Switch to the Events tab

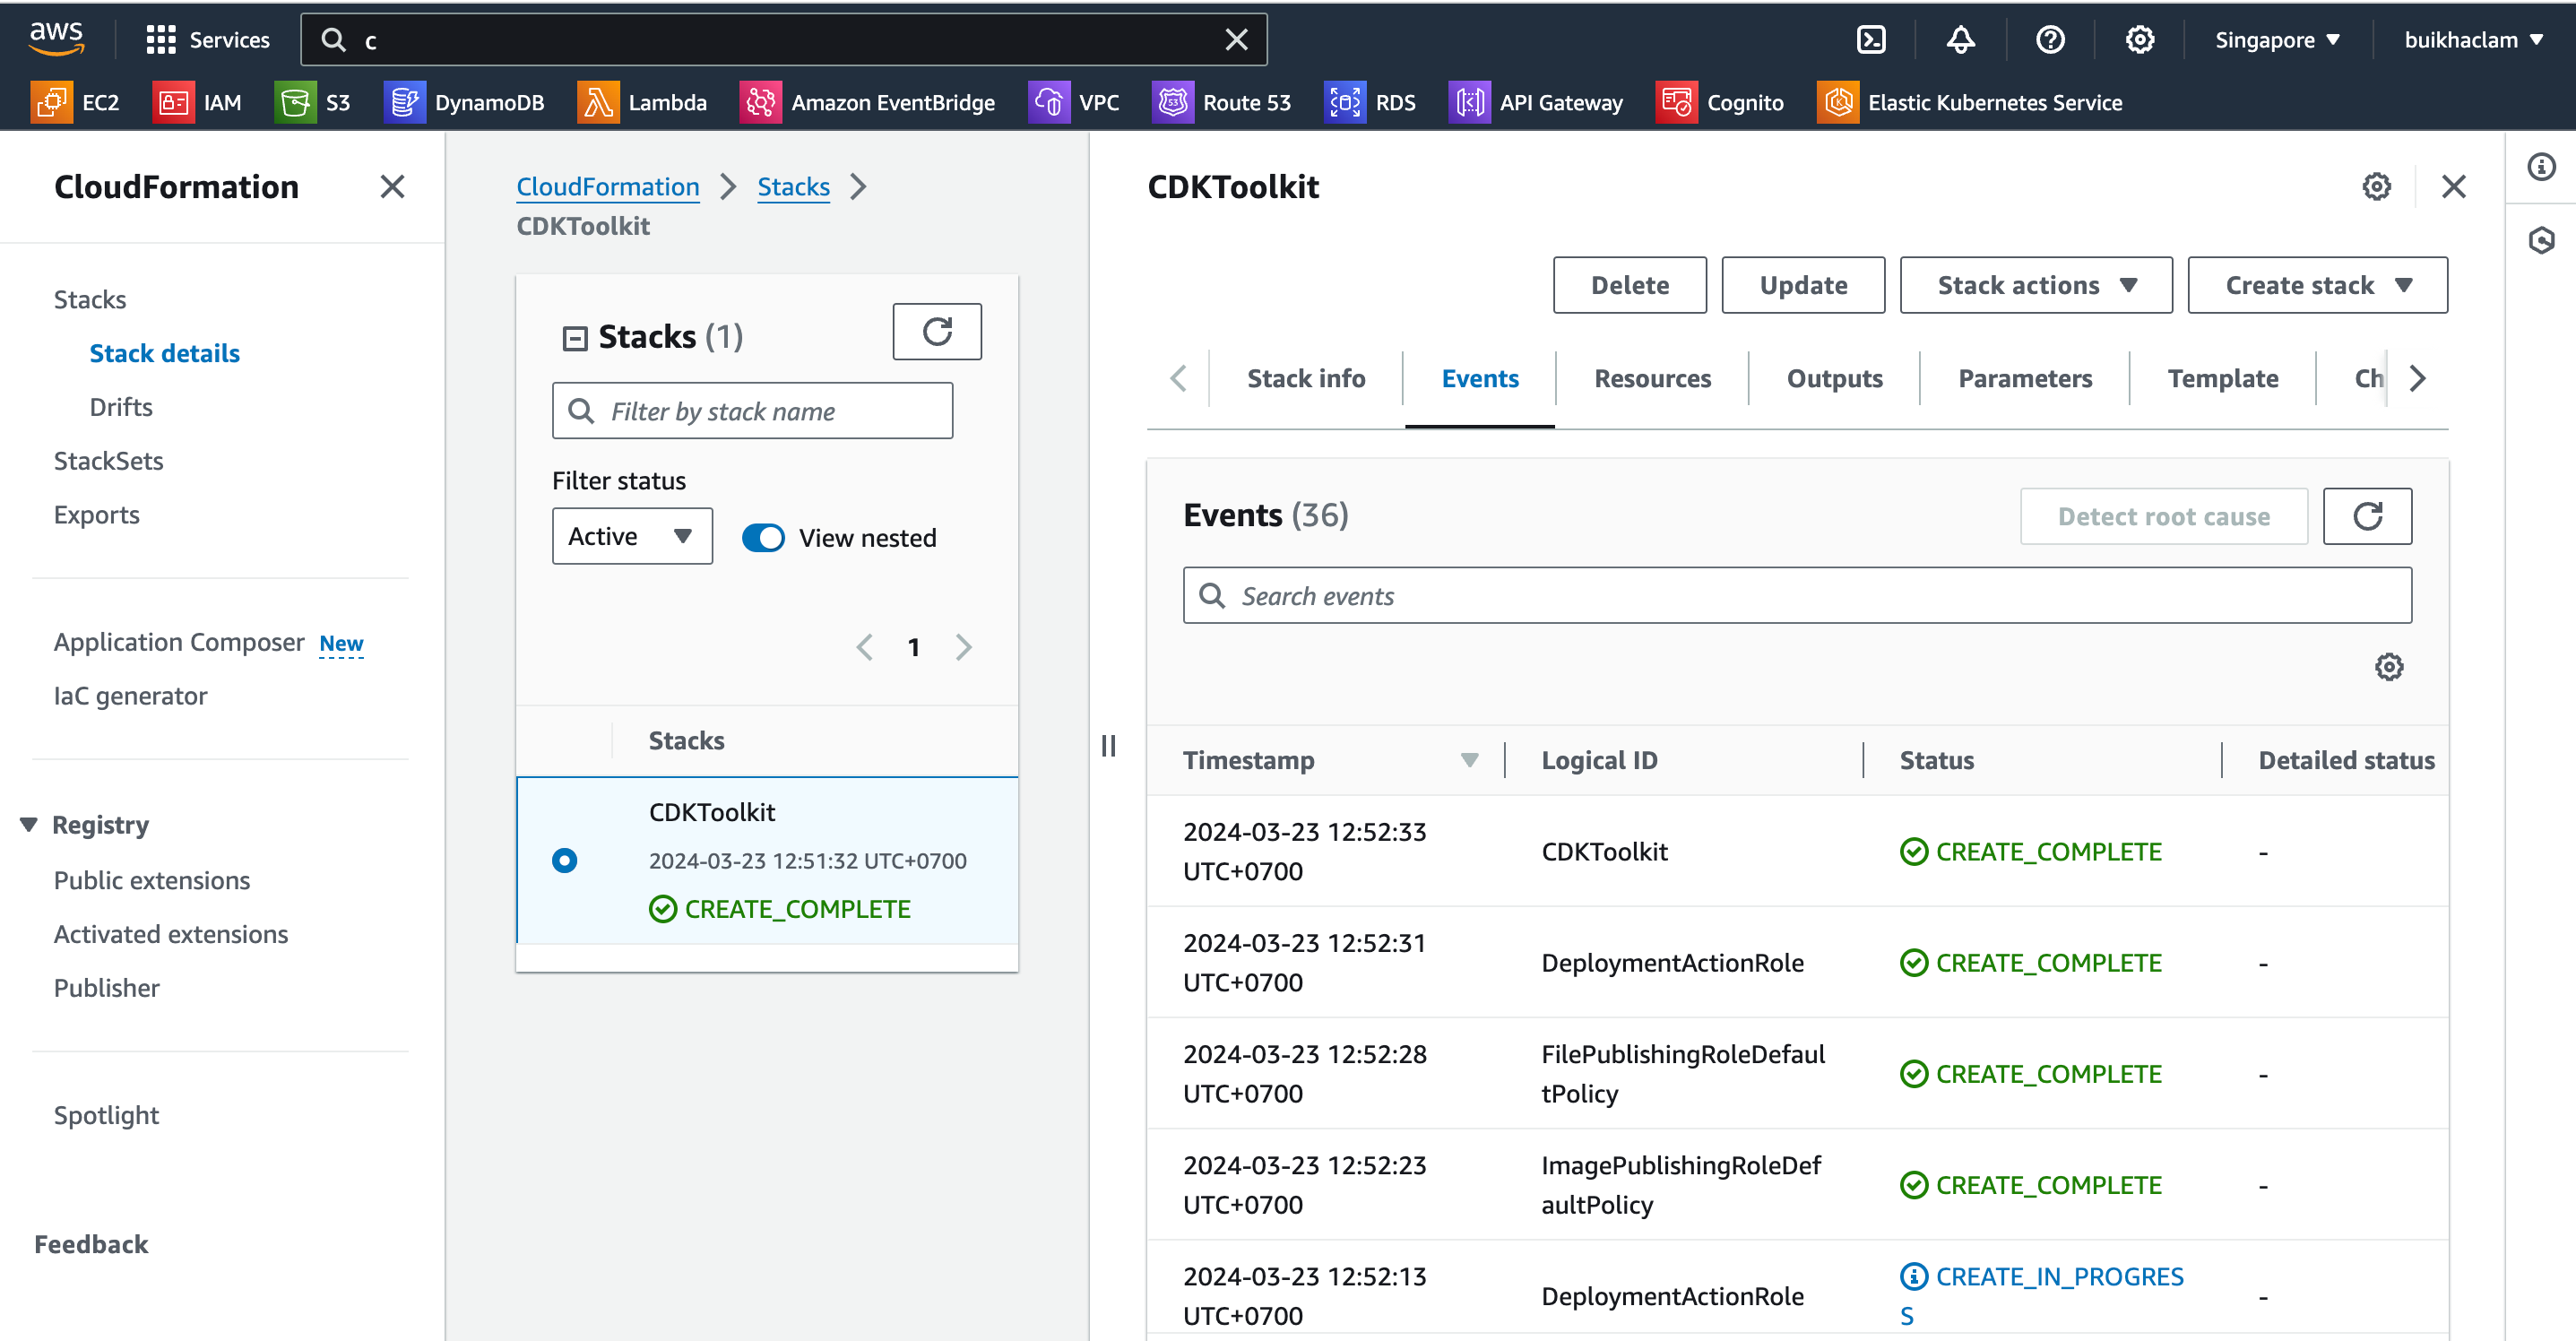pyautogui.click(x=1479, y=378)
